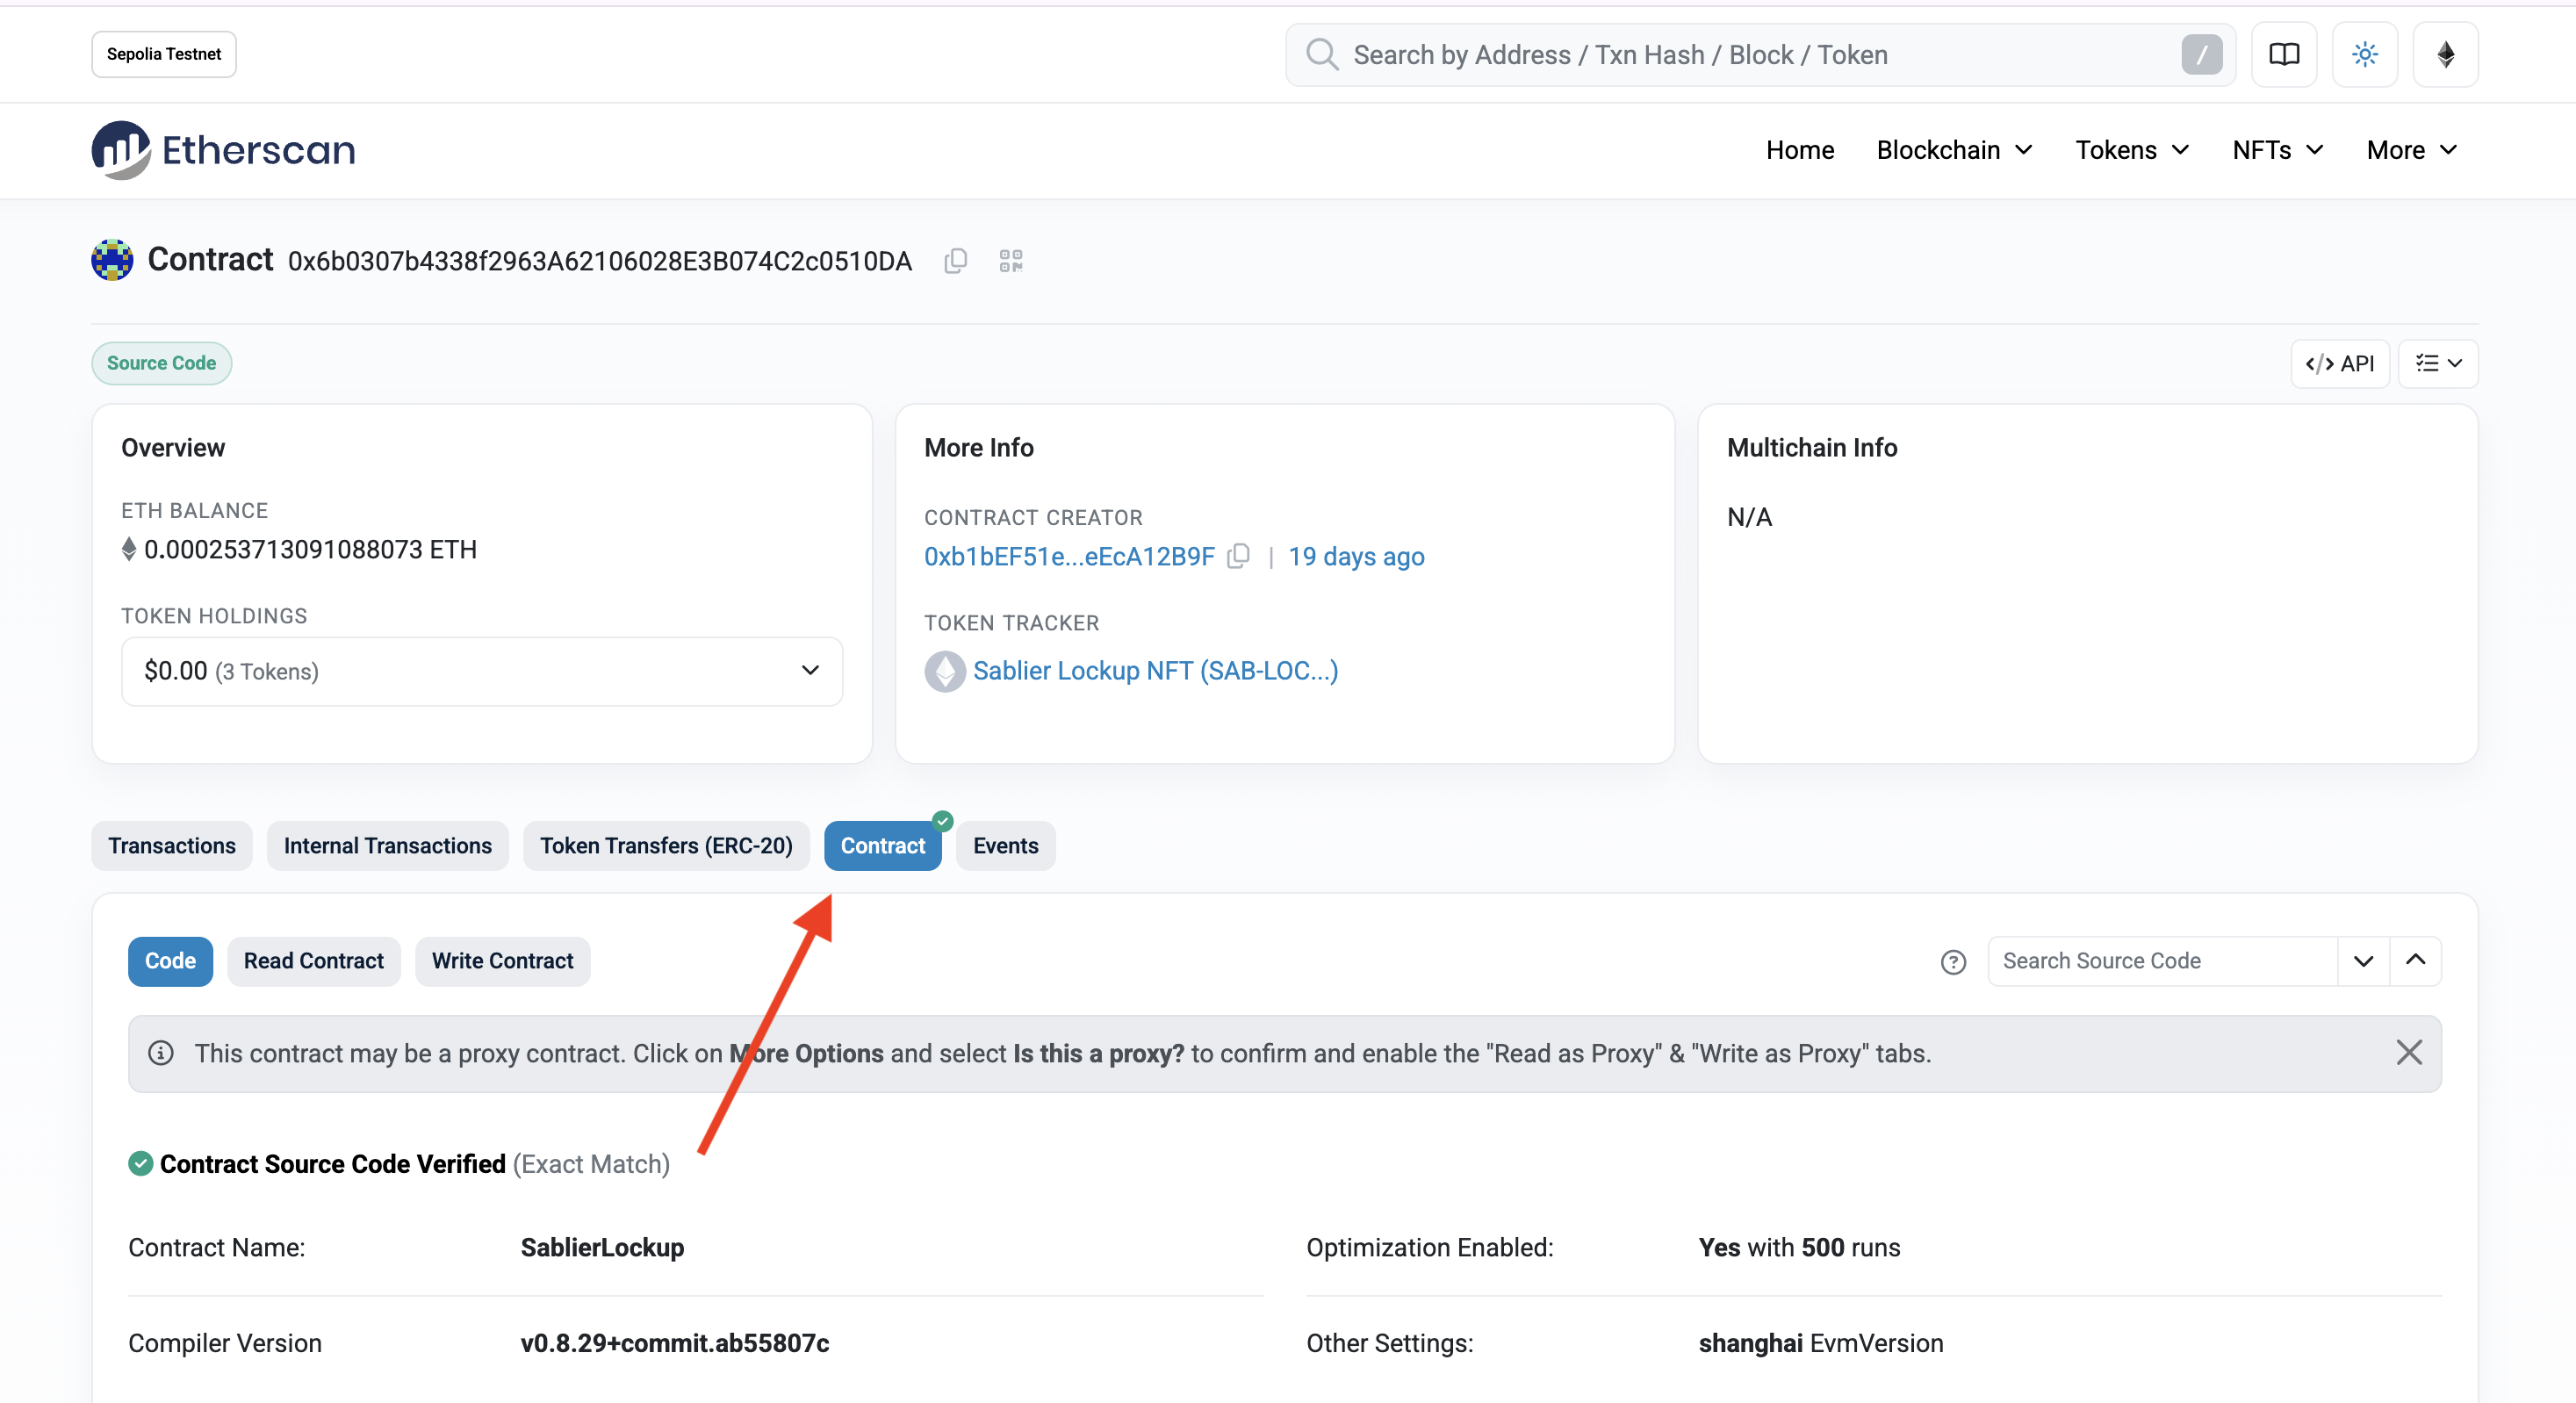Switch to Read Contract view
The width and height of the screenshot is (2576, 1403).
coord(314,961)
